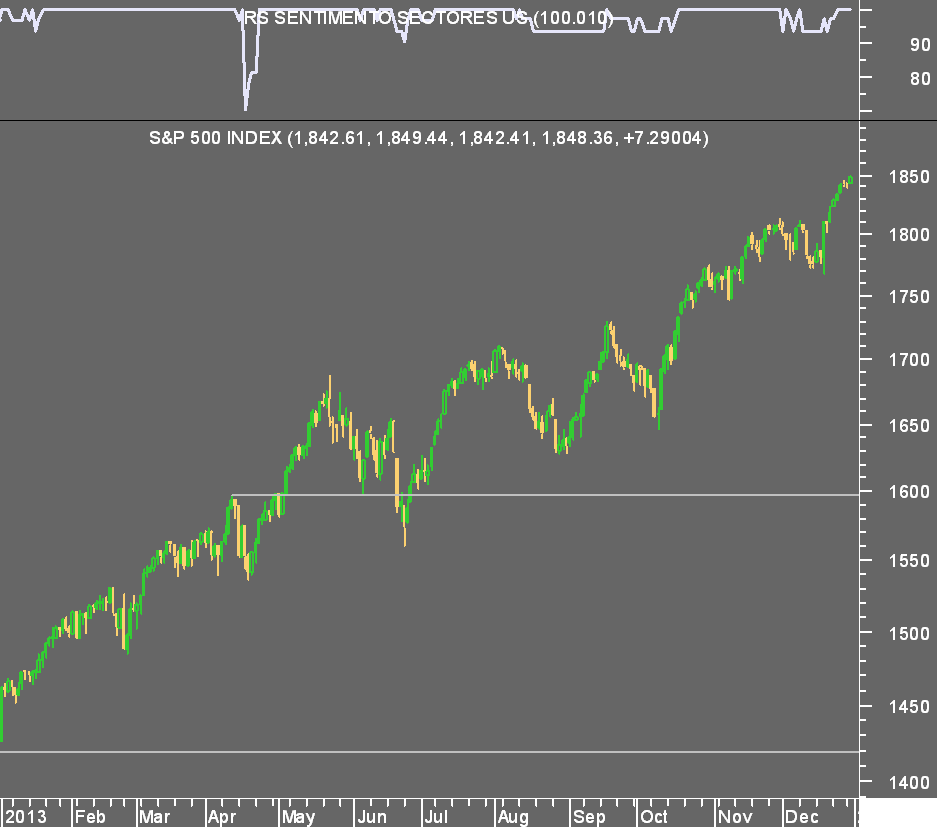Click the 1450 price axis label
Image resolution: width=937 pixels, height=827 pixels.
909,707
